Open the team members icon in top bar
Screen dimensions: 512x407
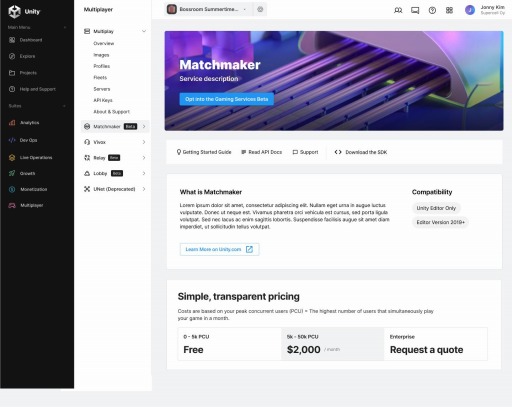click(398, 10)
